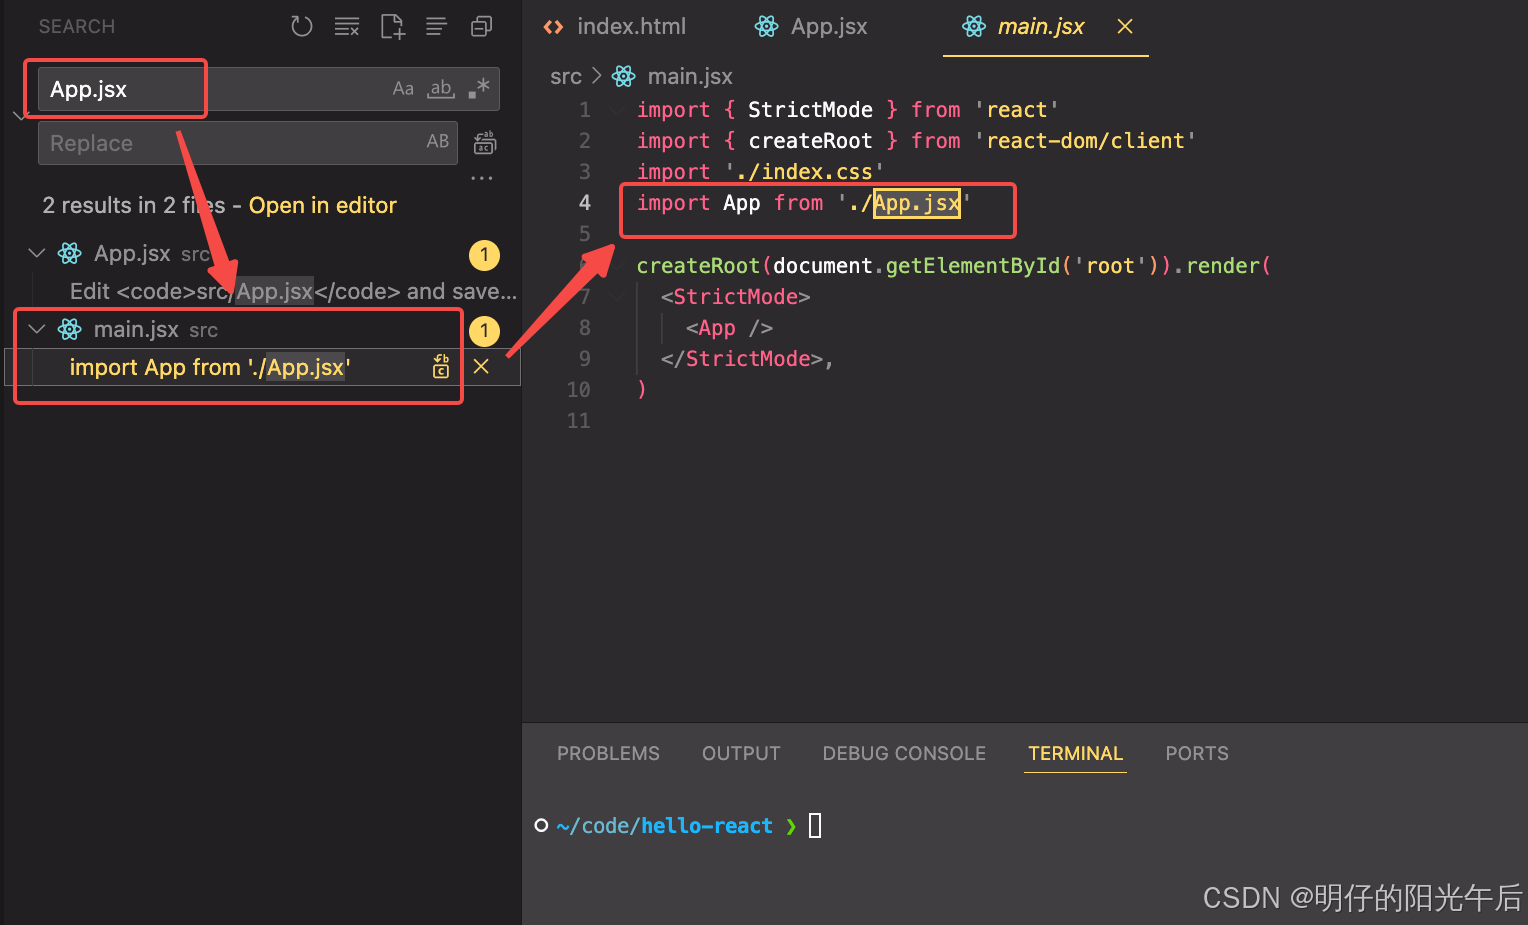
Task: Click index.html tab file icon
Action: (x=553, y=27)
